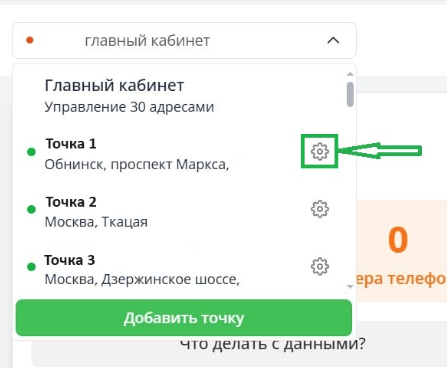Open settings gear for Точка 3
447x368 pixels.
[x=320, y=266]
